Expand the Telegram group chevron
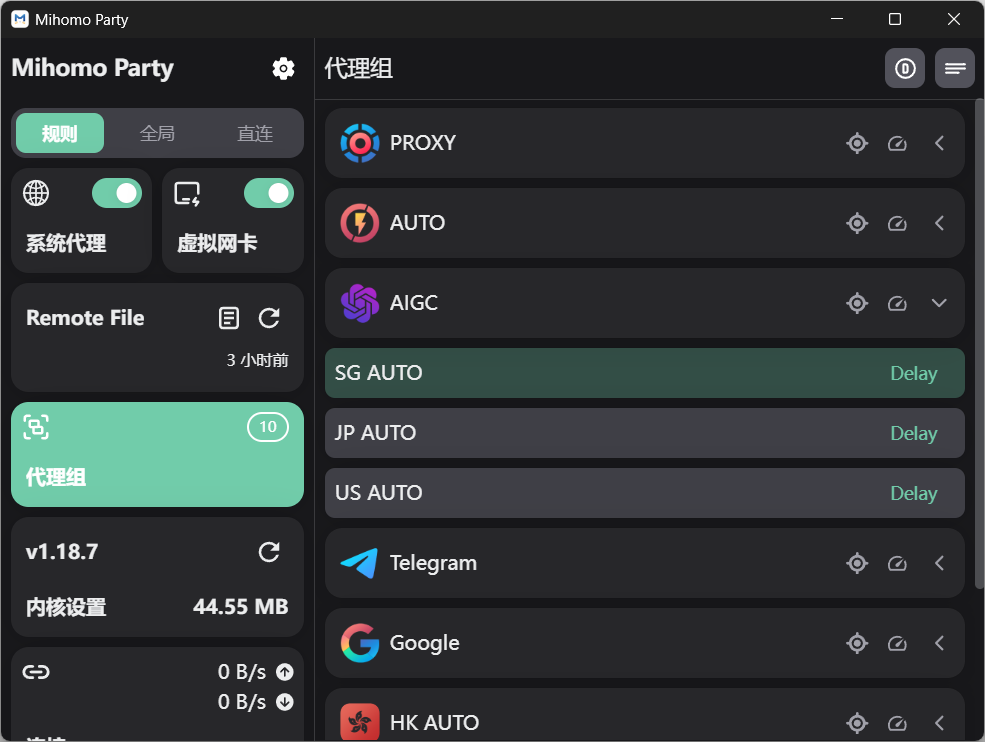Screen dimensions: 985x742 [939, 563]
